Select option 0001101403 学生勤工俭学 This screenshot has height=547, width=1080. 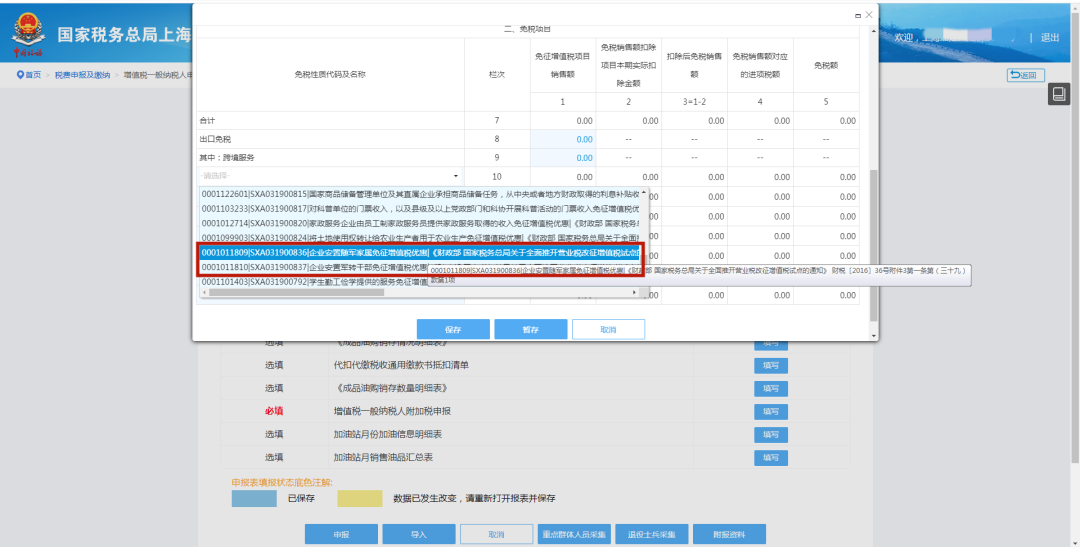click(x=420, y=281)
